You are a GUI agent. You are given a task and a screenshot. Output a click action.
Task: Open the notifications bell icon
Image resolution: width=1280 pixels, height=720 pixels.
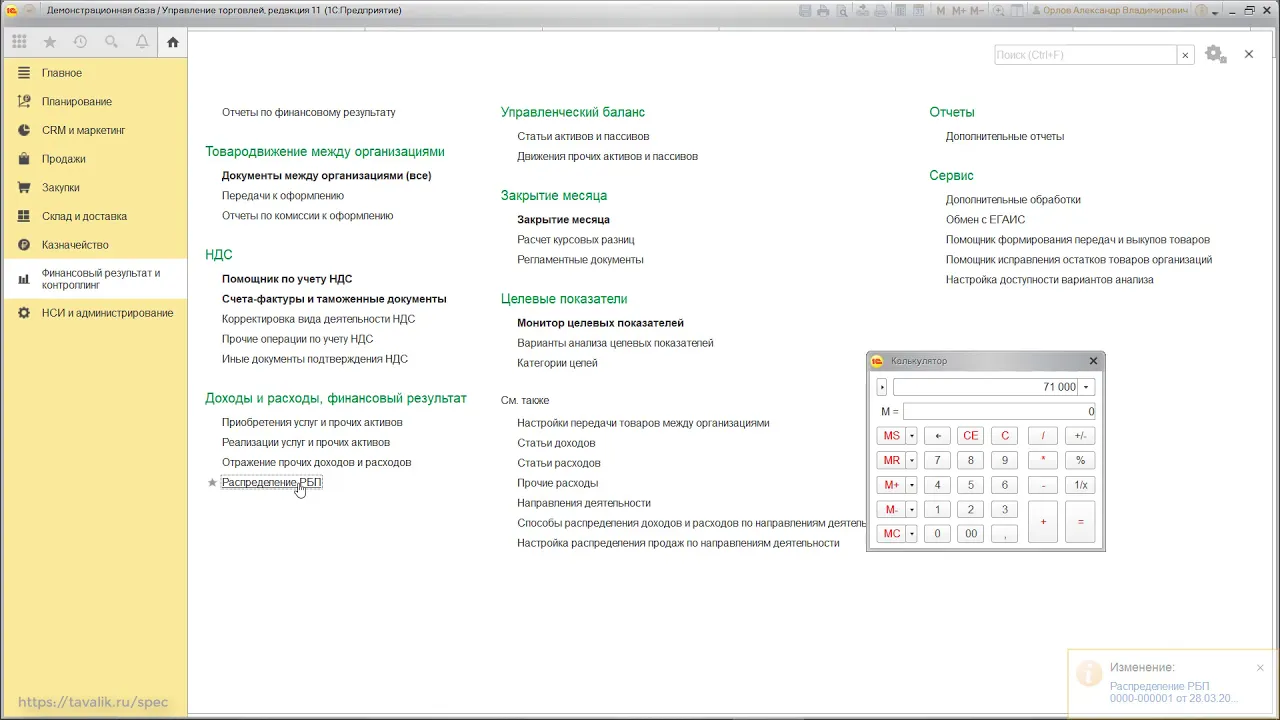pos(142,42)
